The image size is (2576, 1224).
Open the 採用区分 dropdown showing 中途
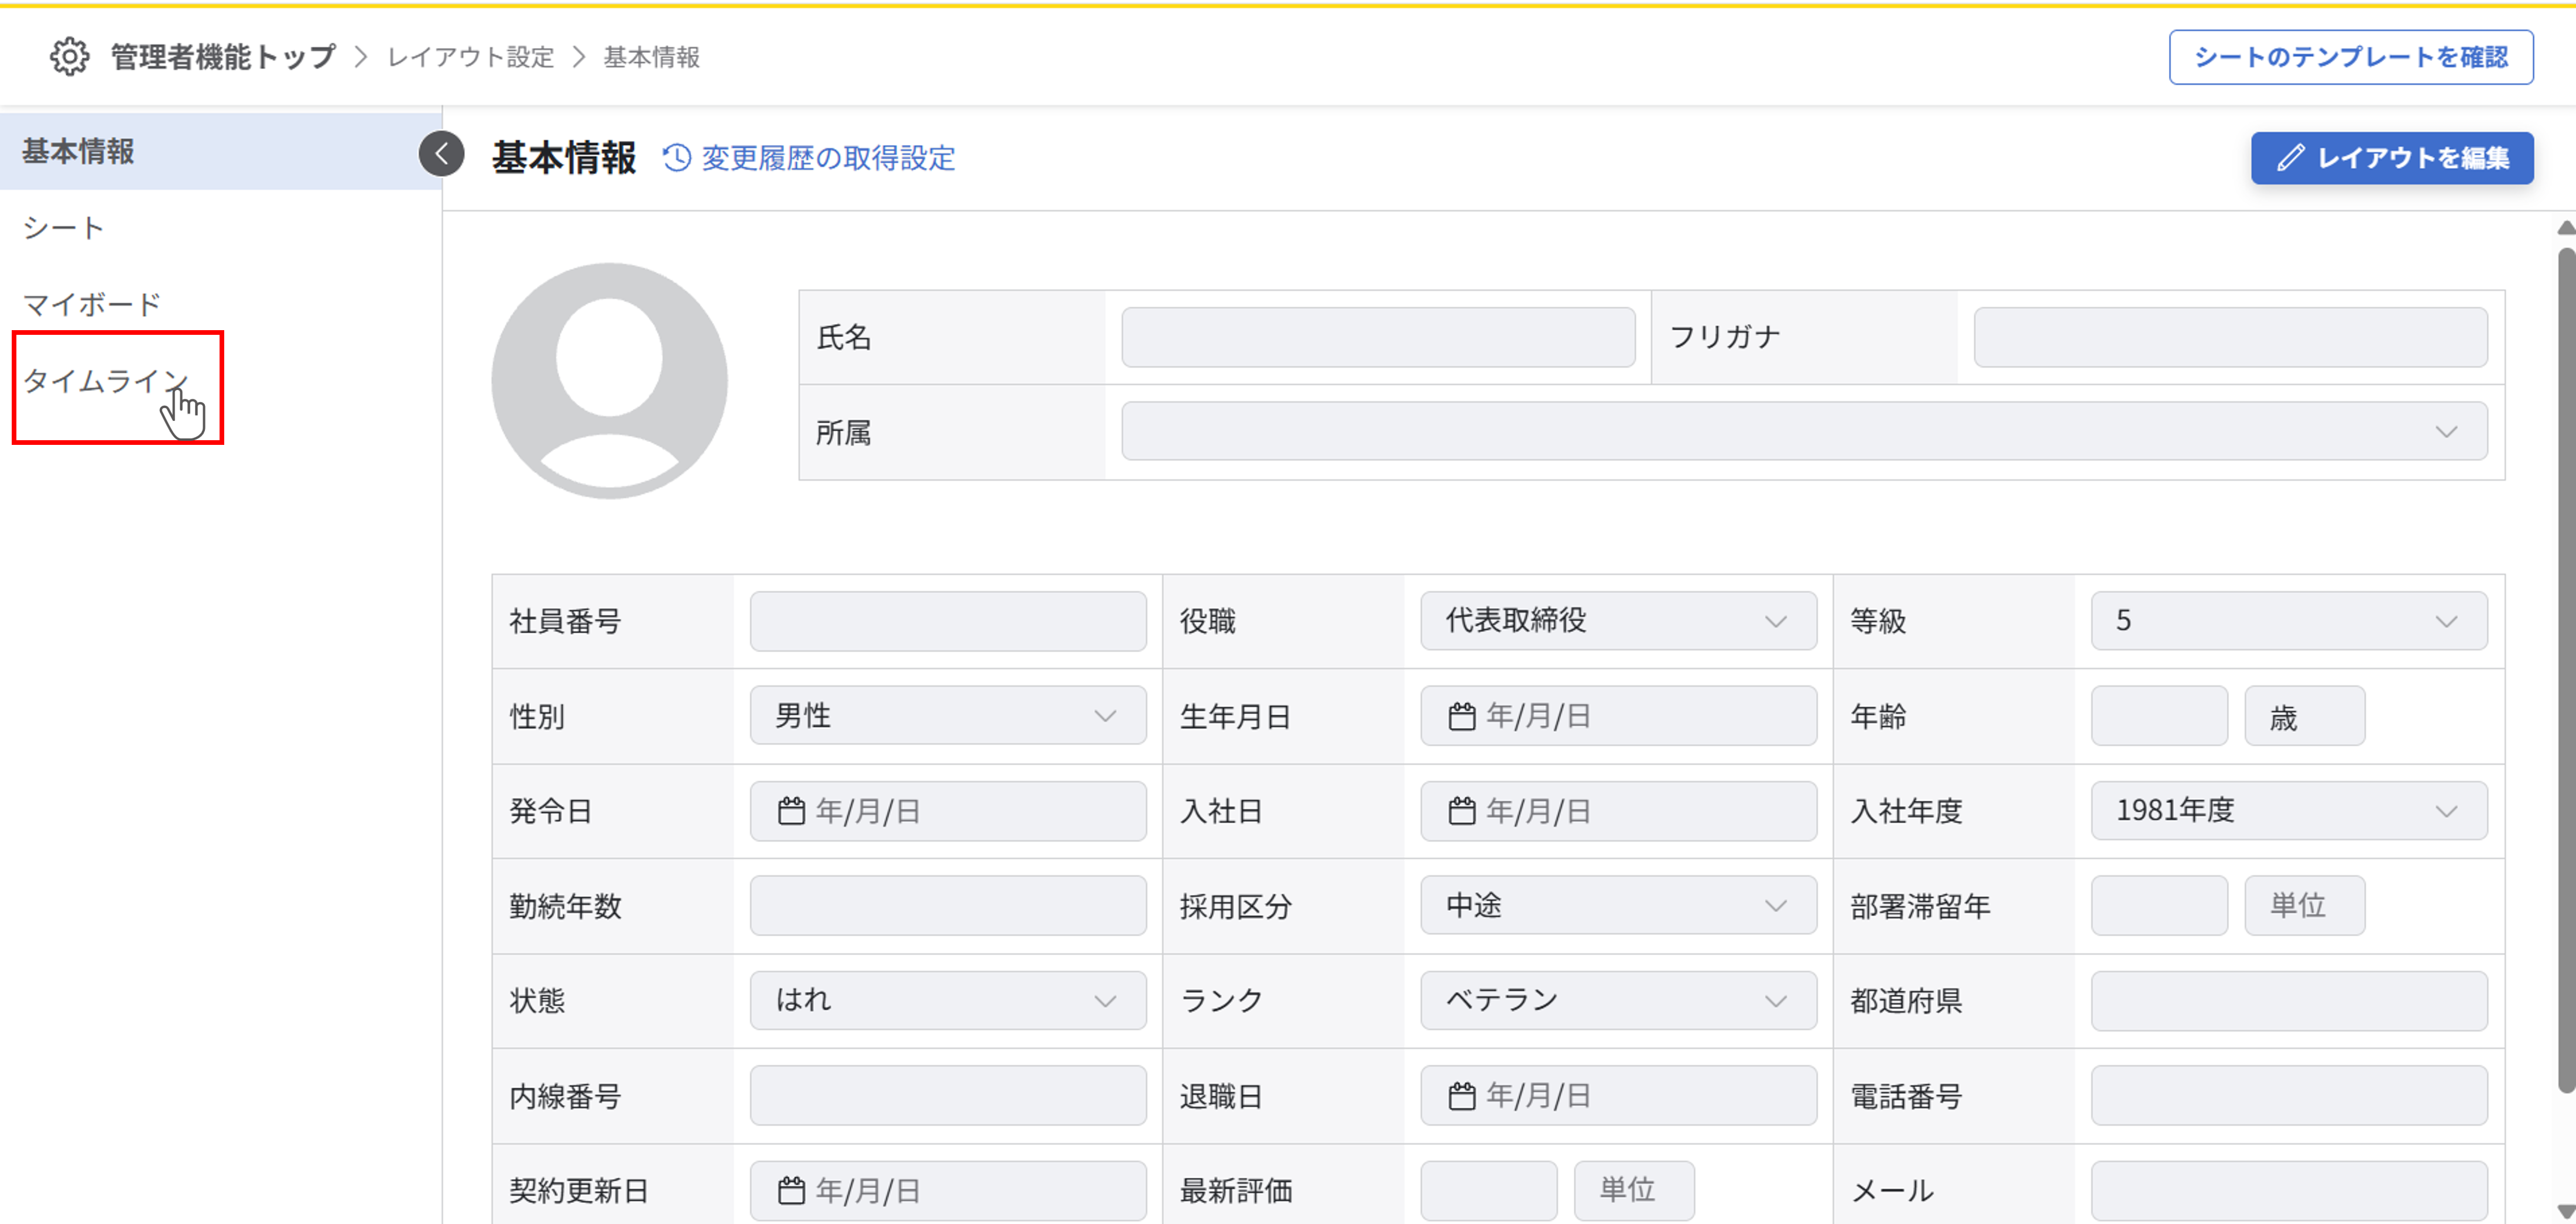click(x=1618, y=906)
